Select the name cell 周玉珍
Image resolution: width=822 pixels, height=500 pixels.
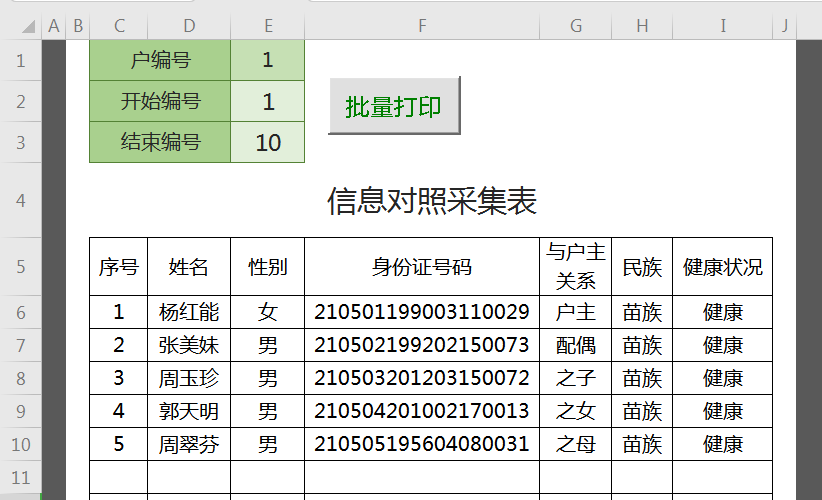click(189, 378)
